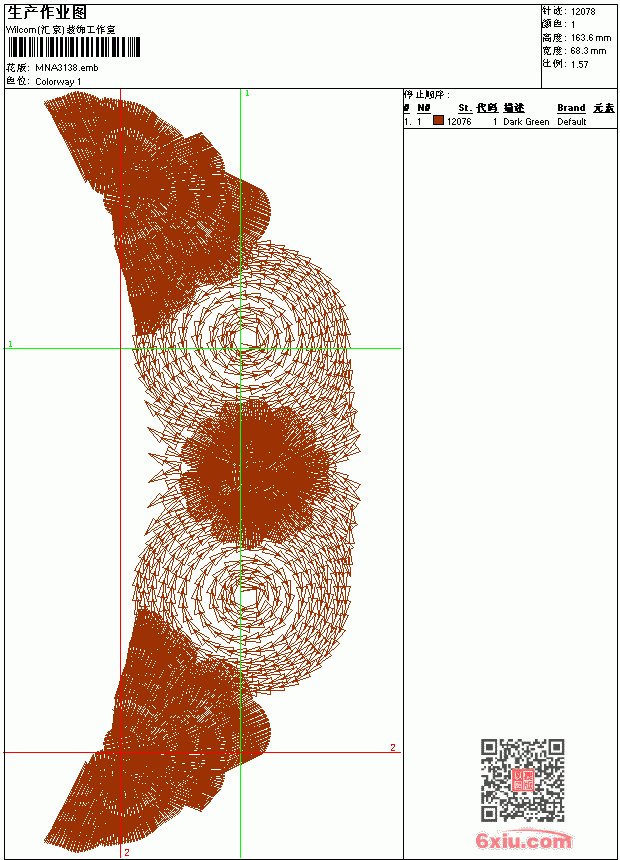This screenshot has width=620, height=860.
Task: Click the N# column header
Action: pos(424,108)
